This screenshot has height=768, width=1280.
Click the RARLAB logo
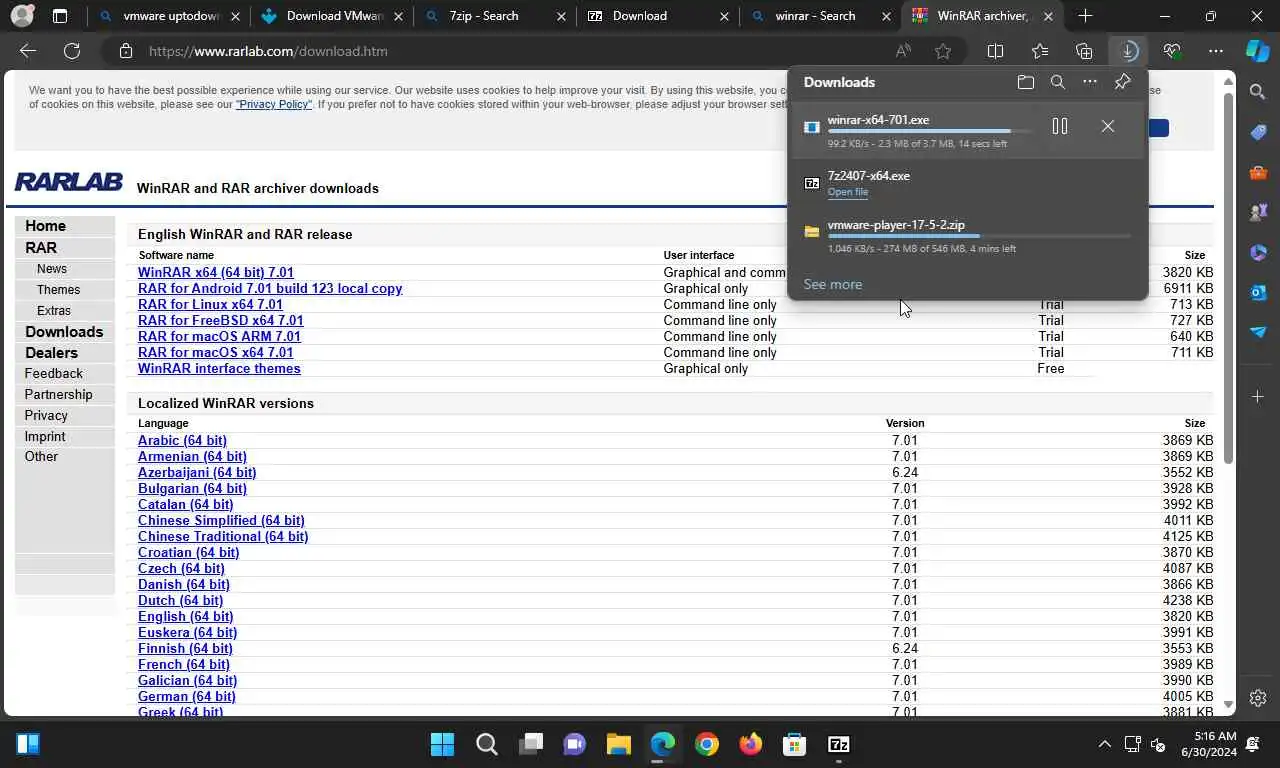tap(68, 182)
